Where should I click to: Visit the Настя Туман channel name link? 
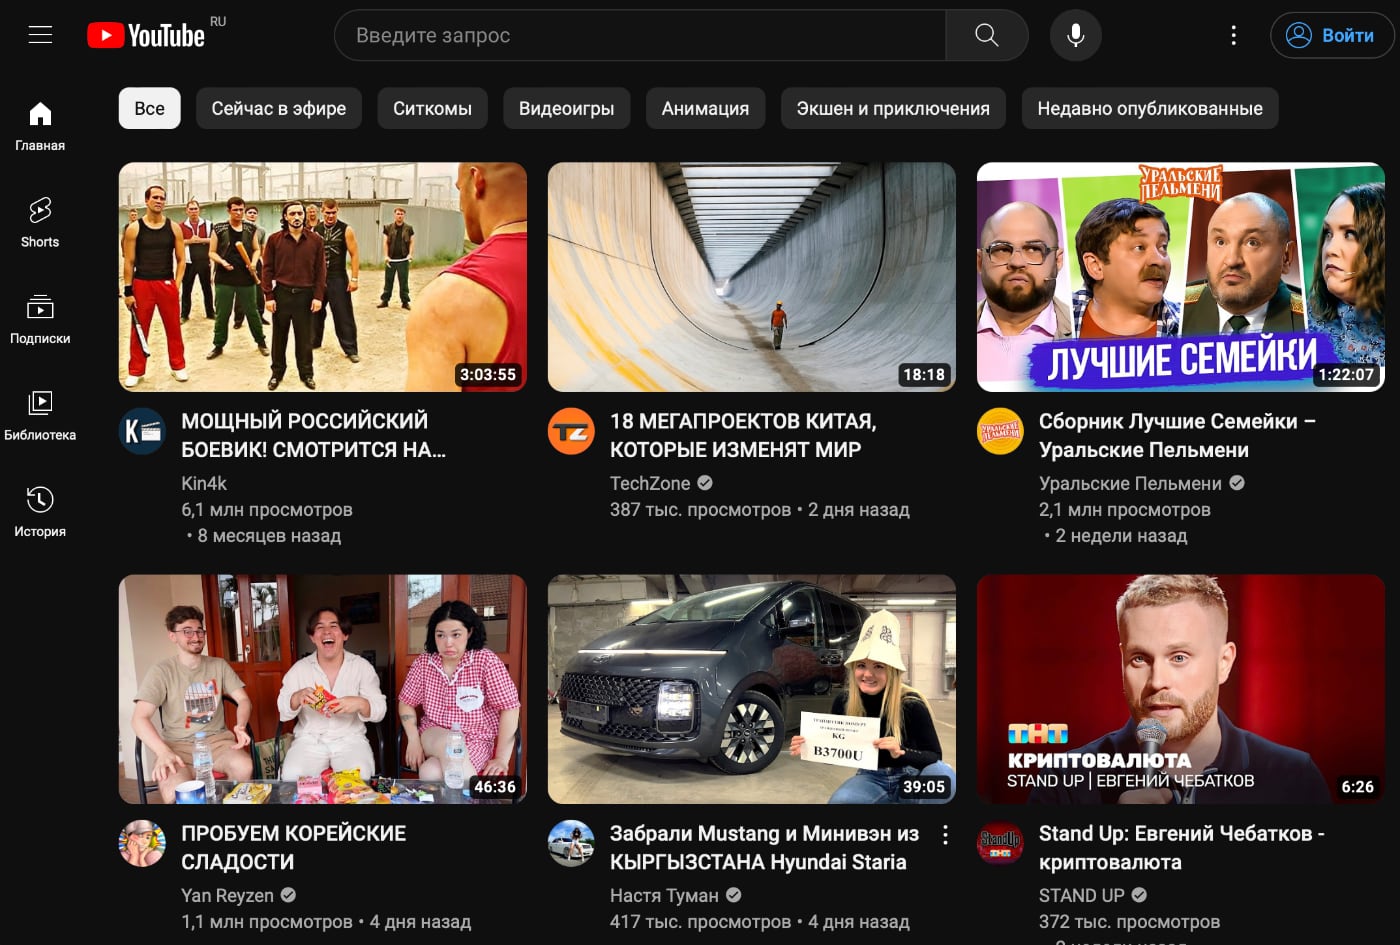pyautogui.click(x=664, y=895)
